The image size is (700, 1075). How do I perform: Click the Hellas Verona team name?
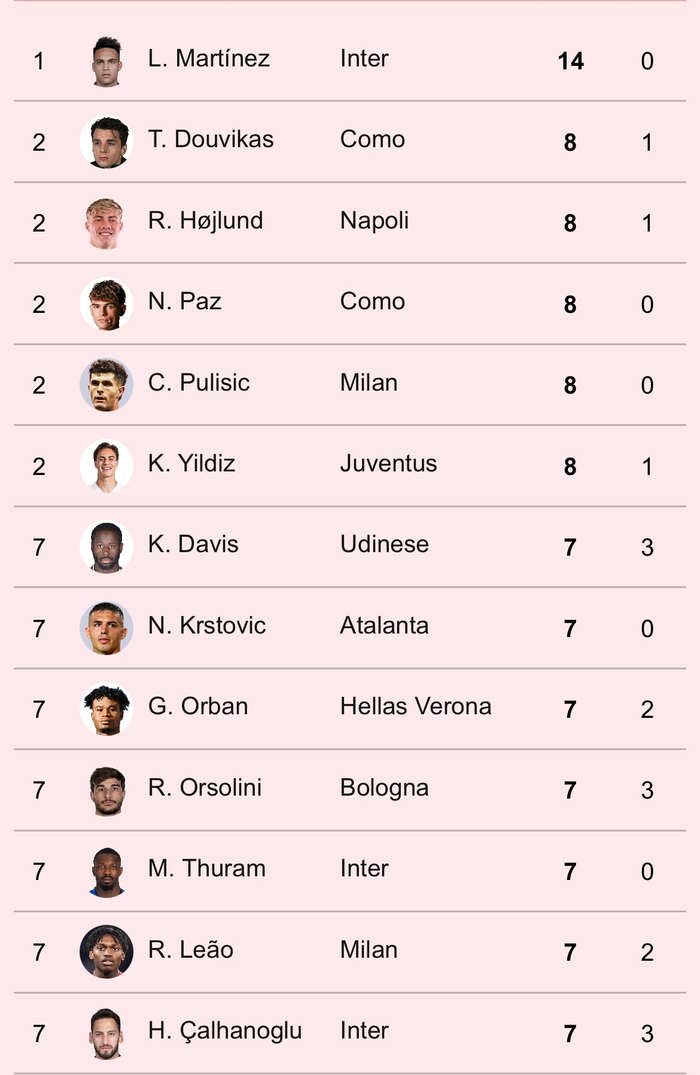[x=416, y=707]
